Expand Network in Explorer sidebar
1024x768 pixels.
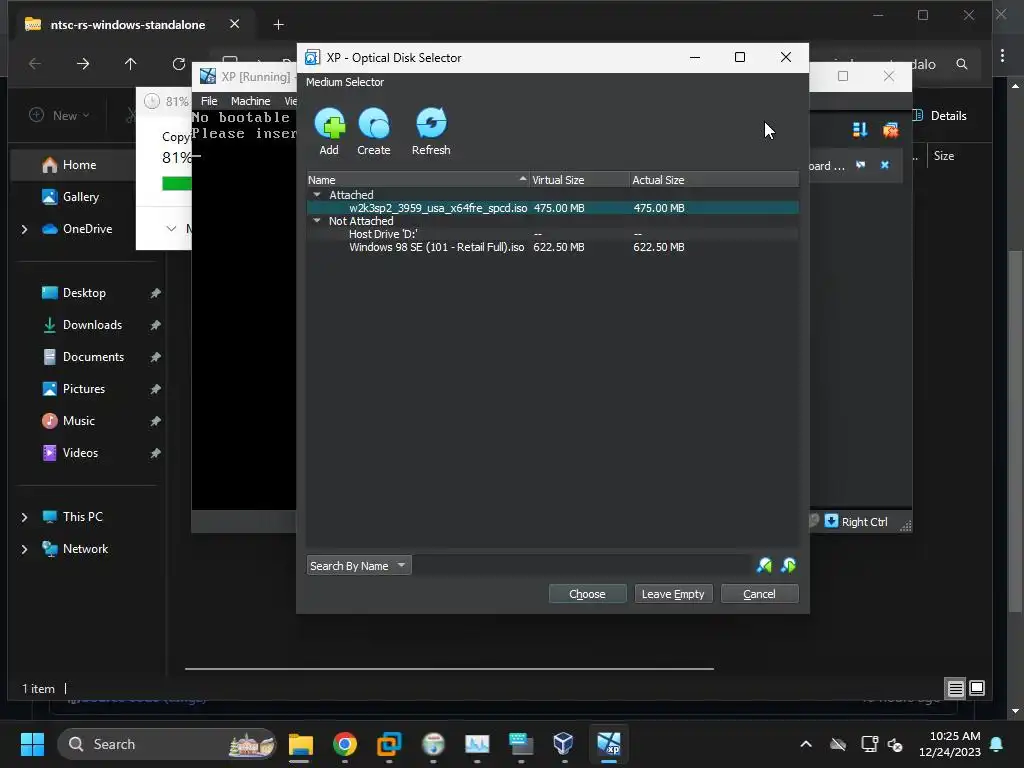pyautogui.click(x=24, y=549)
